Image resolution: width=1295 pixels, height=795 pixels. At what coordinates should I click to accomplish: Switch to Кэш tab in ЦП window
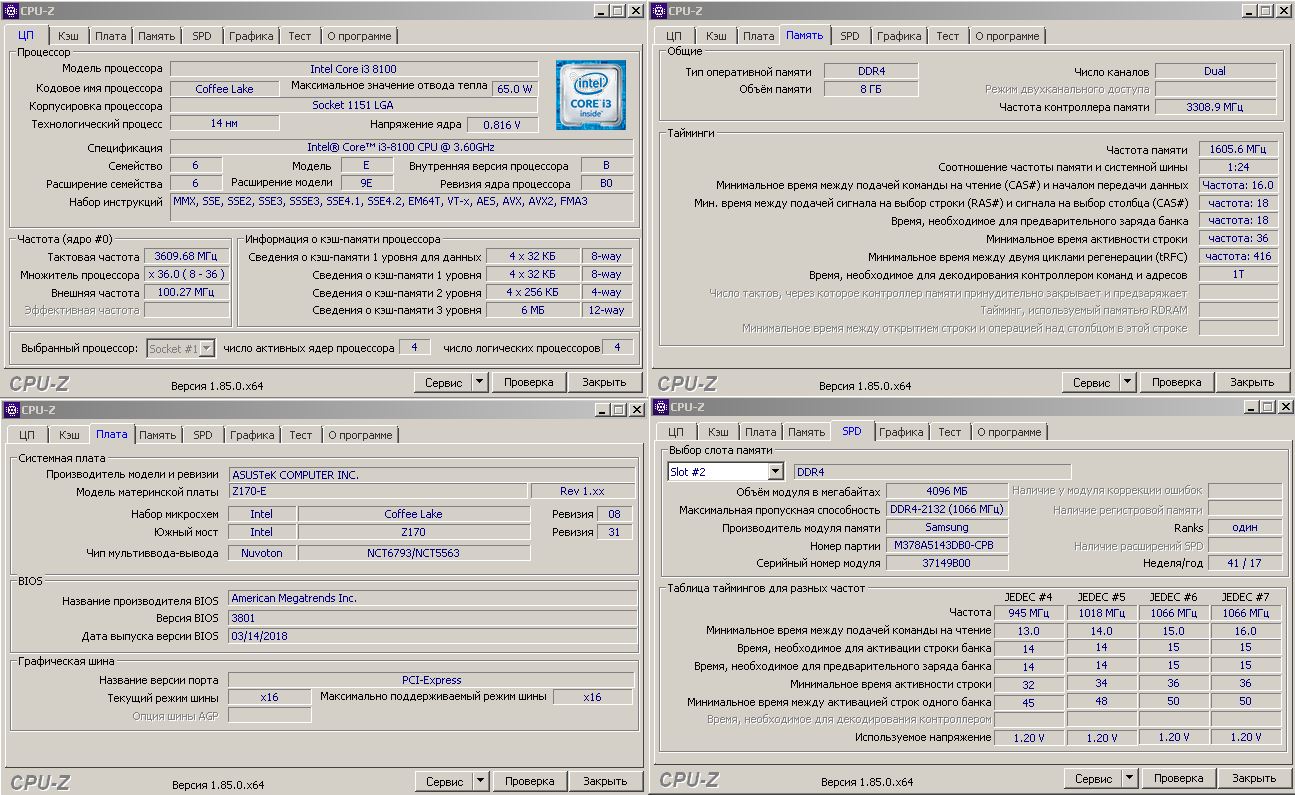coord(68,36)
